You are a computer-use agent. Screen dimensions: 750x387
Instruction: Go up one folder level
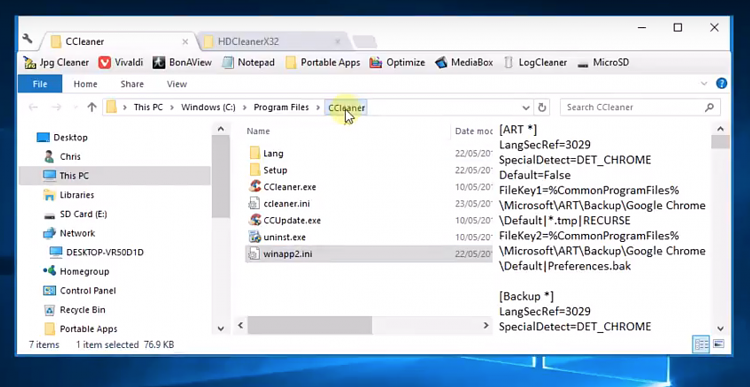point(92,108)
